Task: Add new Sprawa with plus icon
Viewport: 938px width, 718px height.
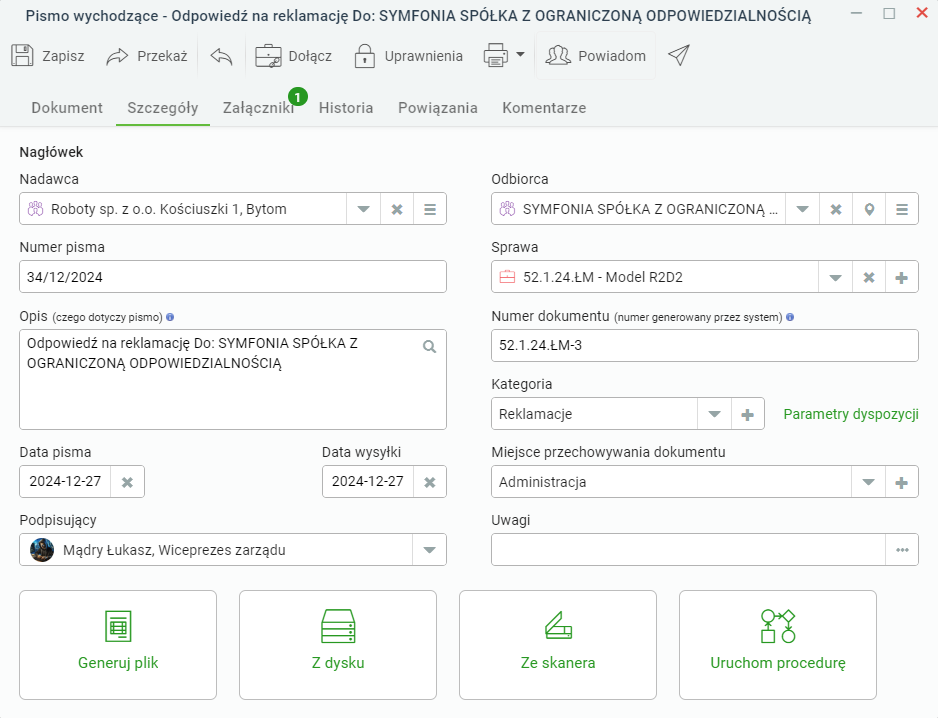Action: click(x=902, y=277)
